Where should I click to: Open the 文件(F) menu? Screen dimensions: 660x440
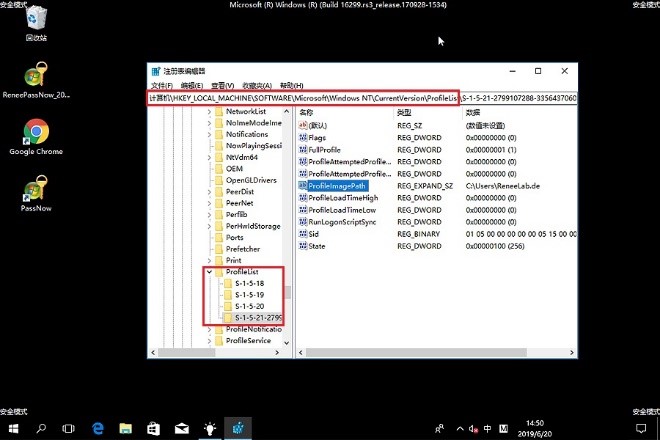162,85
